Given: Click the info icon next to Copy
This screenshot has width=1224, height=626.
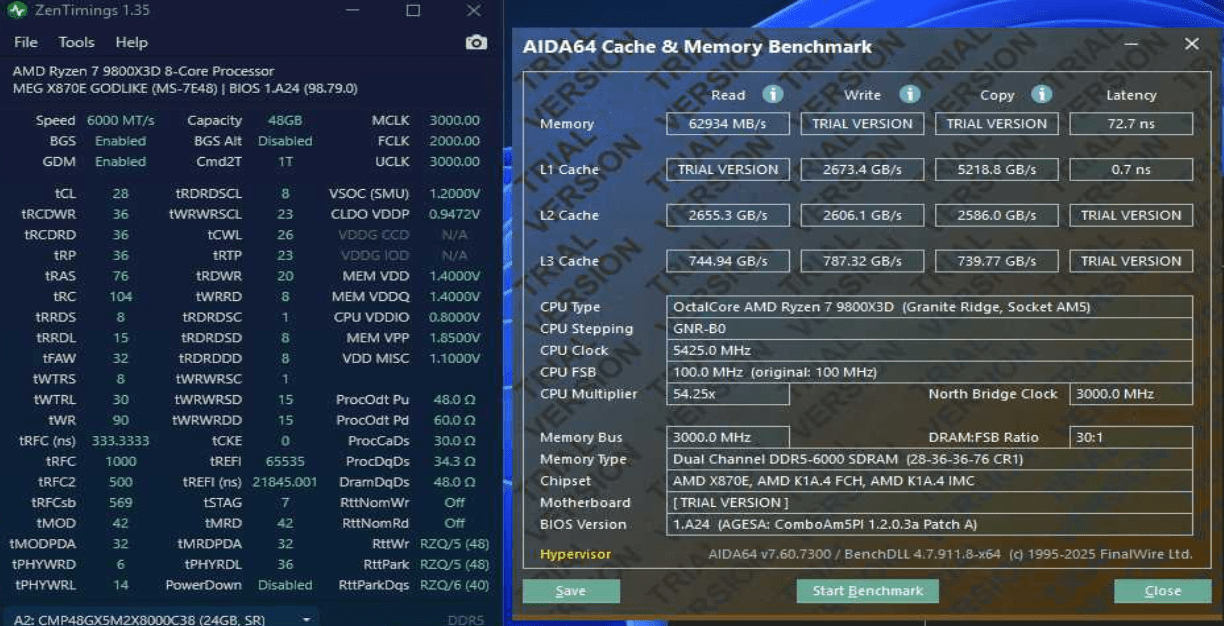Looking at the screenshot, I should (1041, 94).
